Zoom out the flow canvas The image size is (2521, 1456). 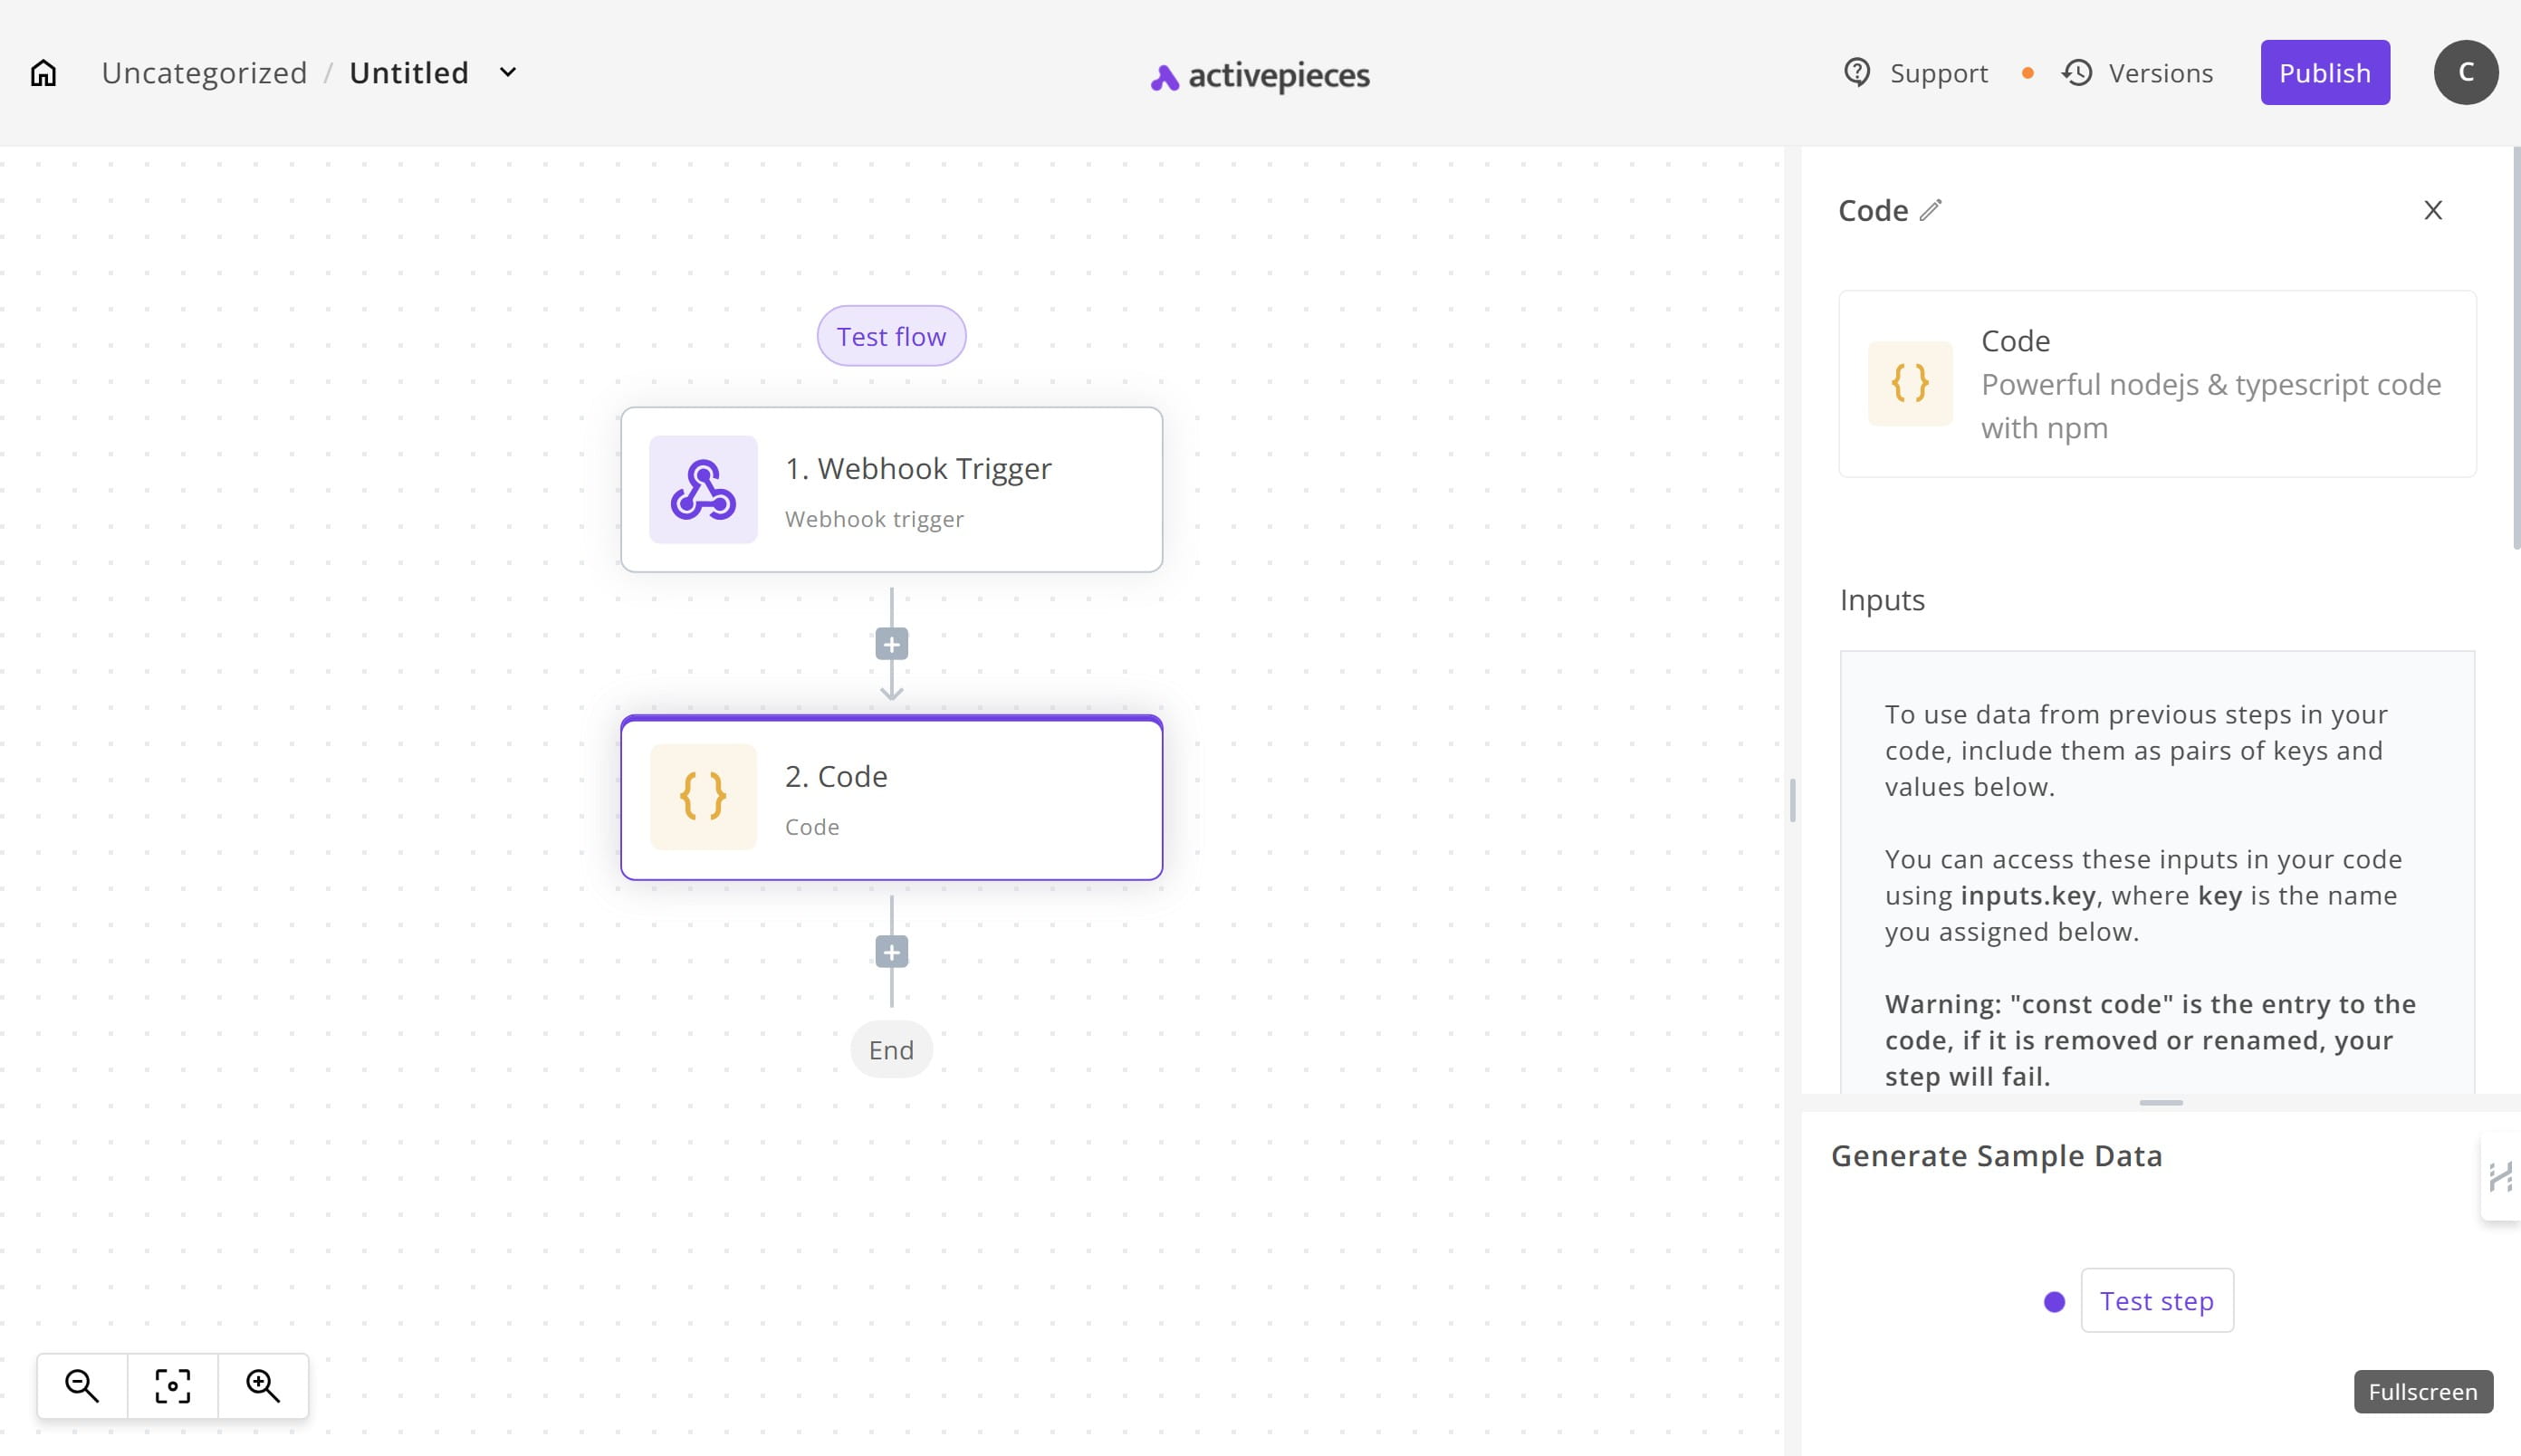(82, 1386)
